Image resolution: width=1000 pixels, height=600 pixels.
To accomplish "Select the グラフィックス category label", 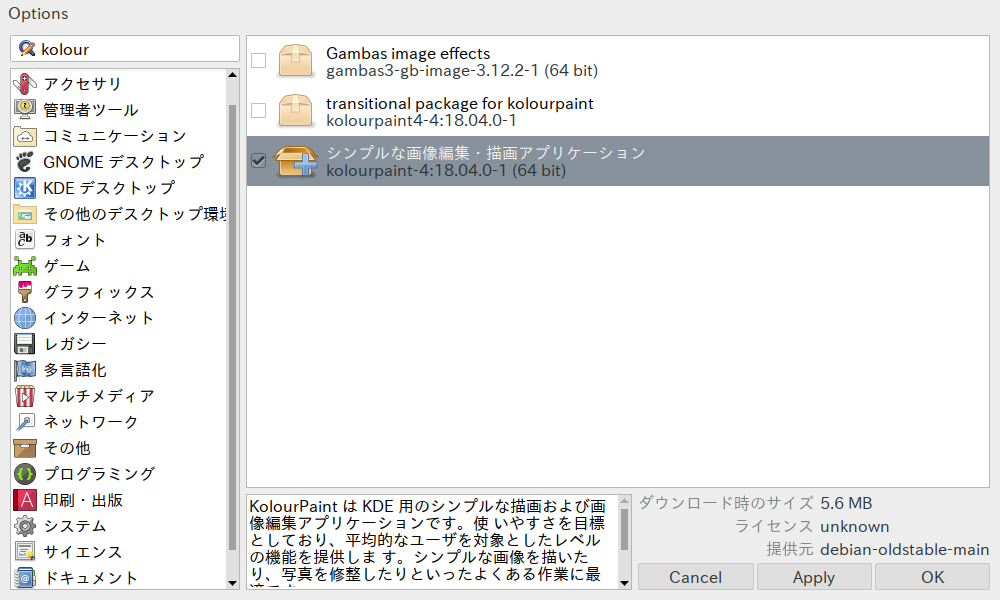I will pos(99,292).
